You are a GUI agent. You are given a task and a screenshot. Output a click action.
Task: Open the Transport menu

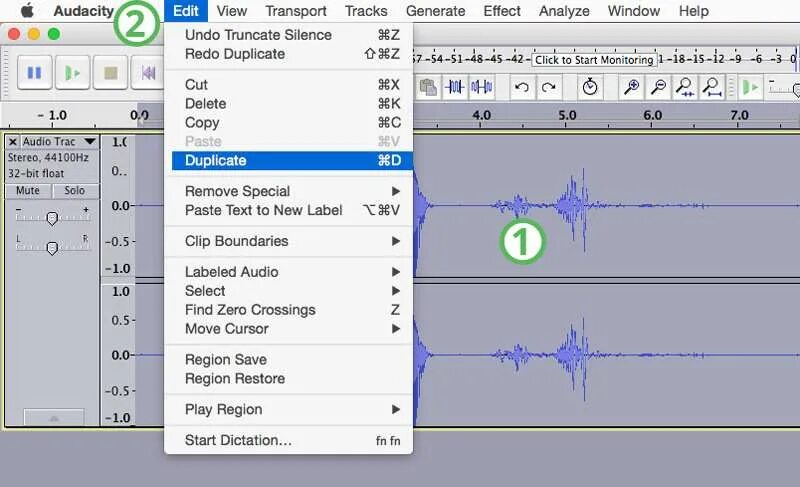[x=296, y=11]
